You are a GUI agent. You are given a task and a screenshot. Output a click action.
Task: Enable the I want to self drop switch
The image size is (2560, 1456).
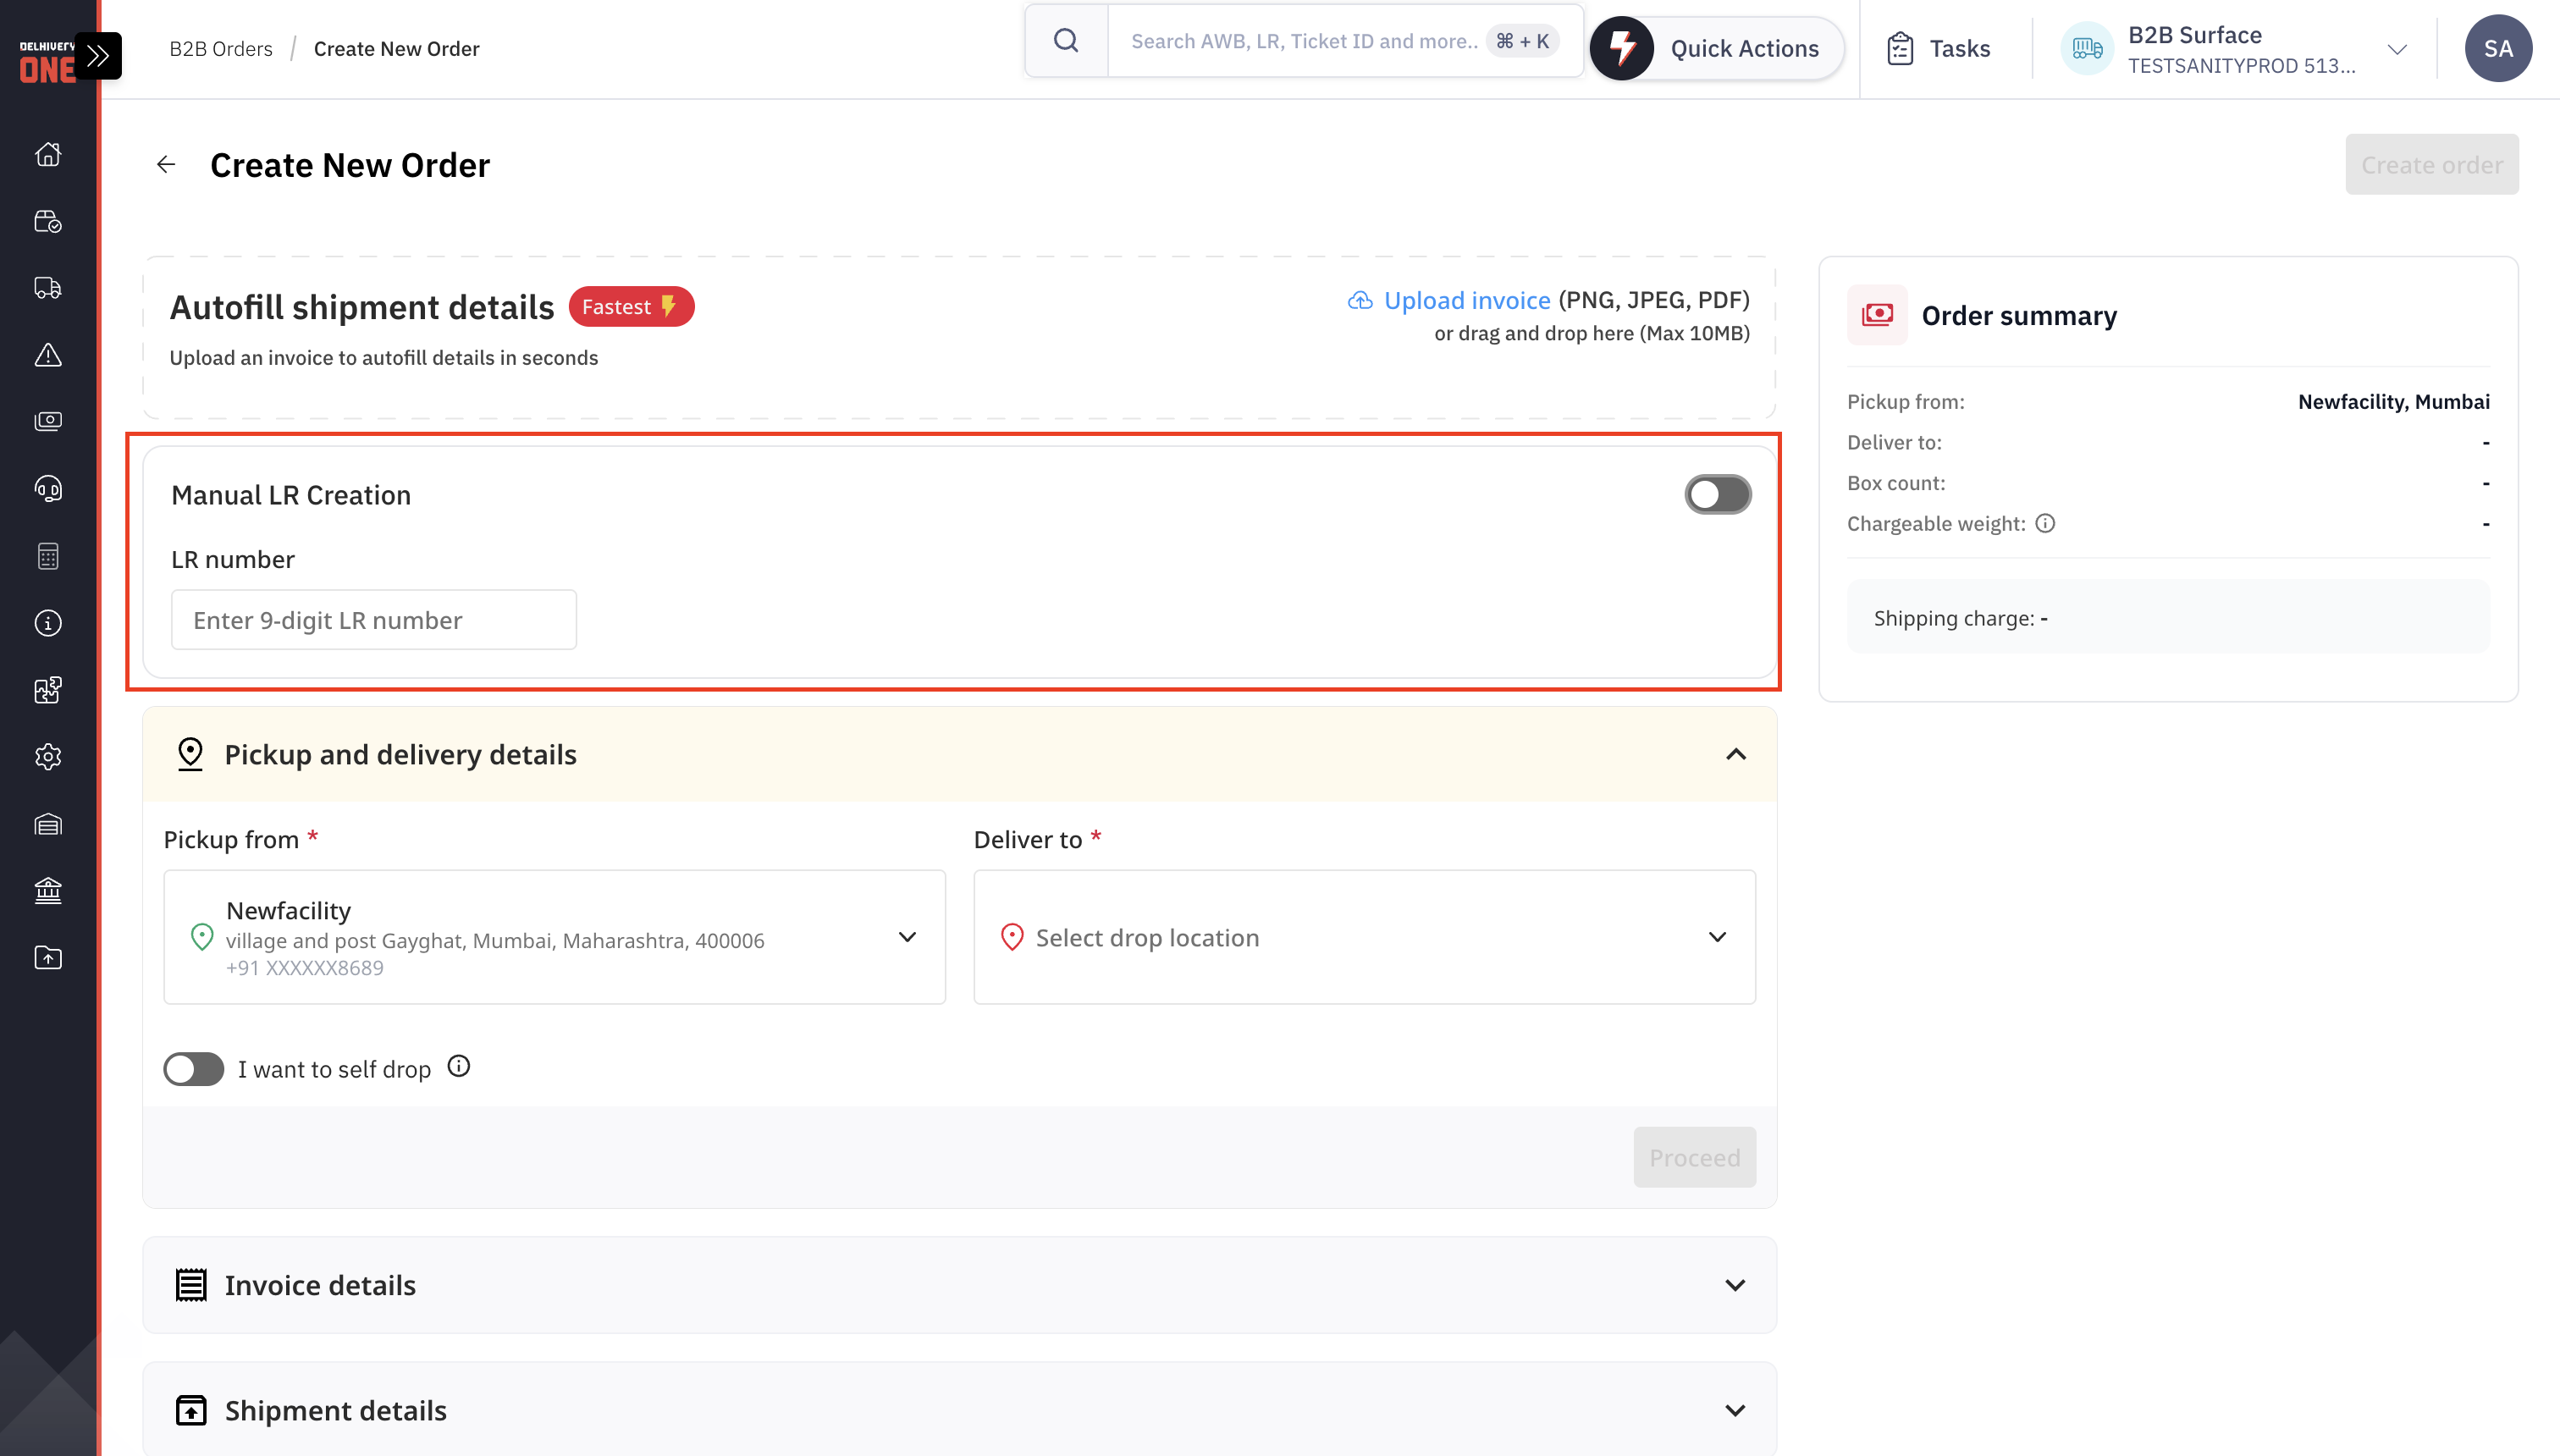click(194, 1068)
